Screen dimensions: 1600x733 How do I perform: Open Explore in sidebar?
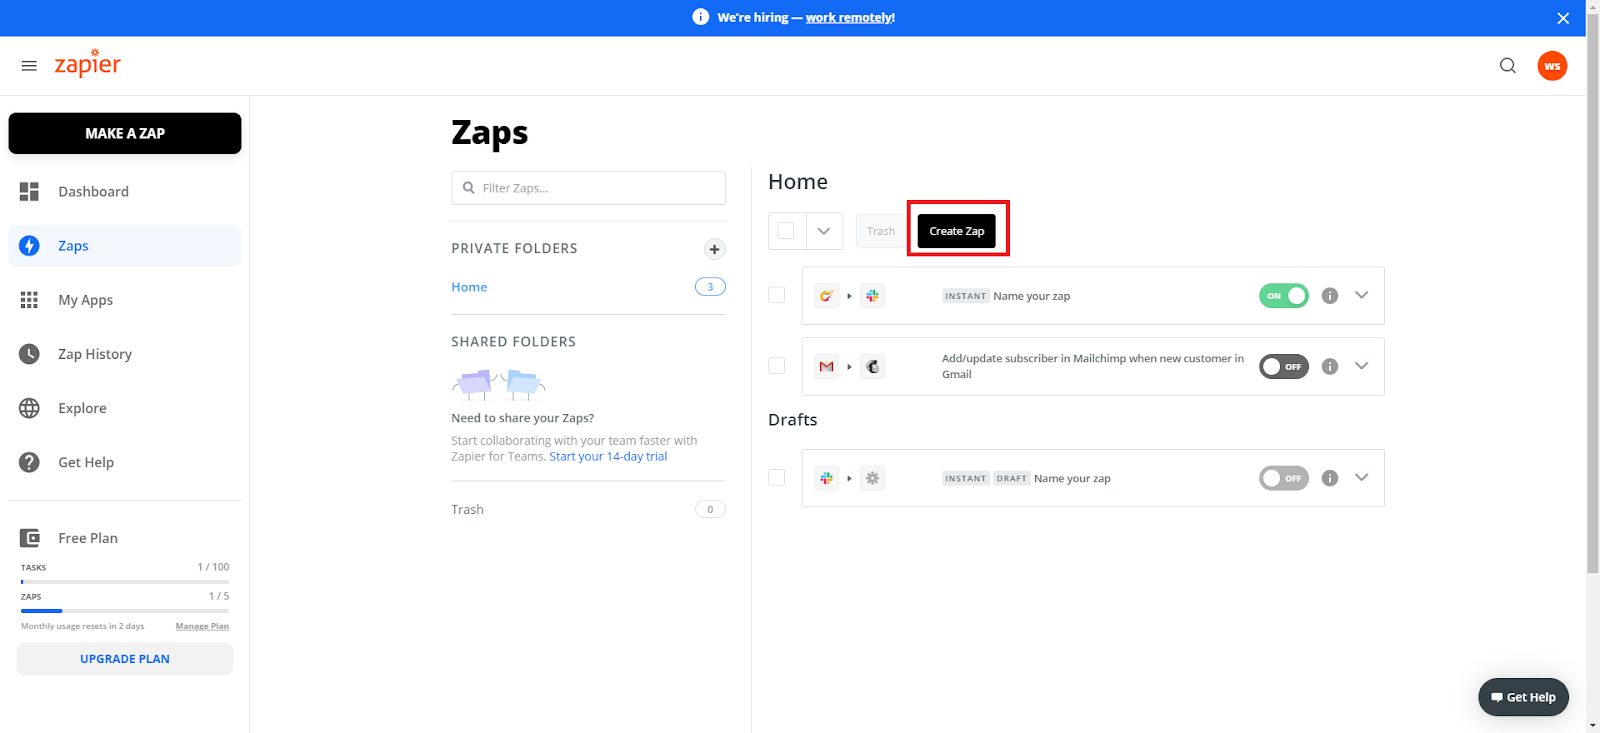125,408
